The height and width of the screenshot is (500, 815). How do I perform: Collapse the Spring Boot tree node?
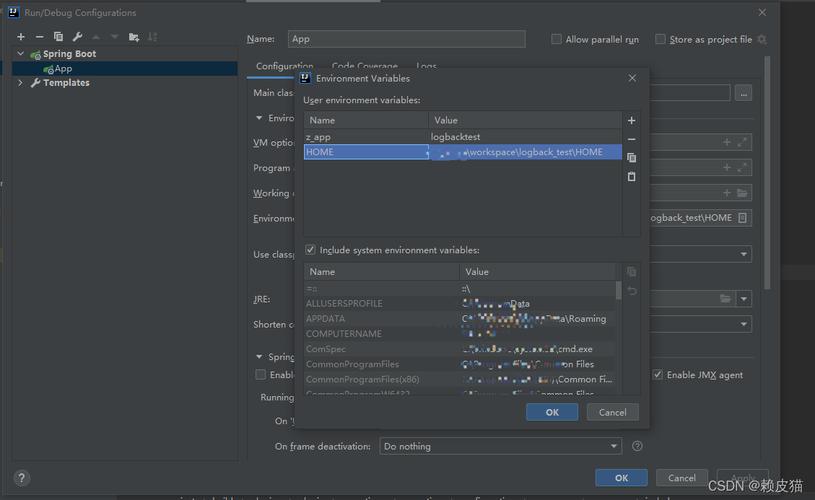[x=21, y=54]
